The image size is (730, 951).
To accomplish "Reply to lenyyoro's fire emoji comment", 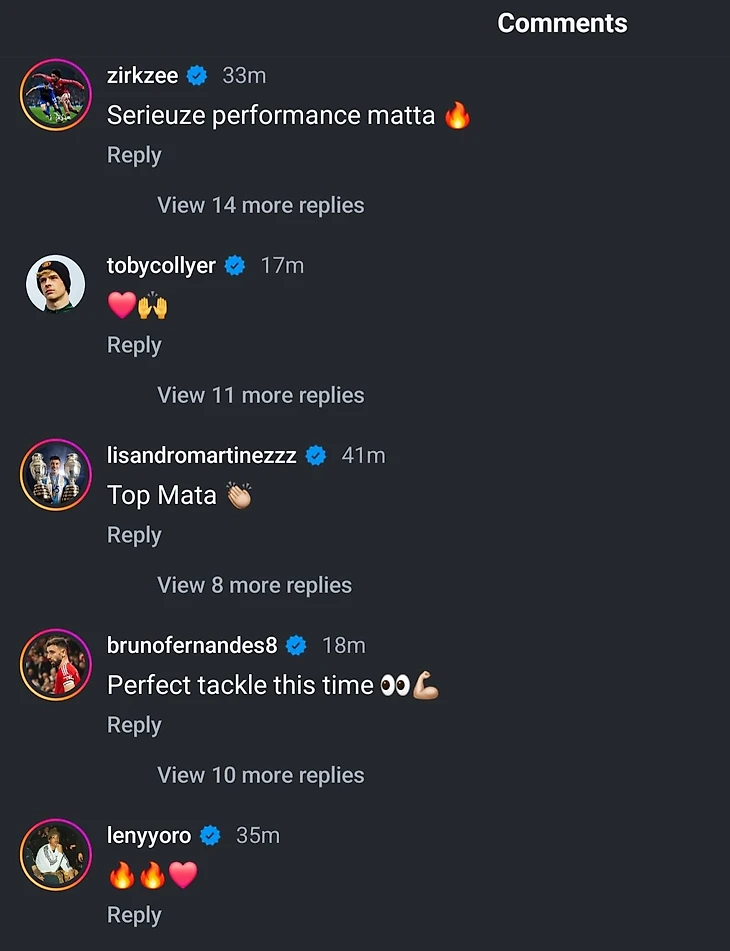I will coord(134,915).
